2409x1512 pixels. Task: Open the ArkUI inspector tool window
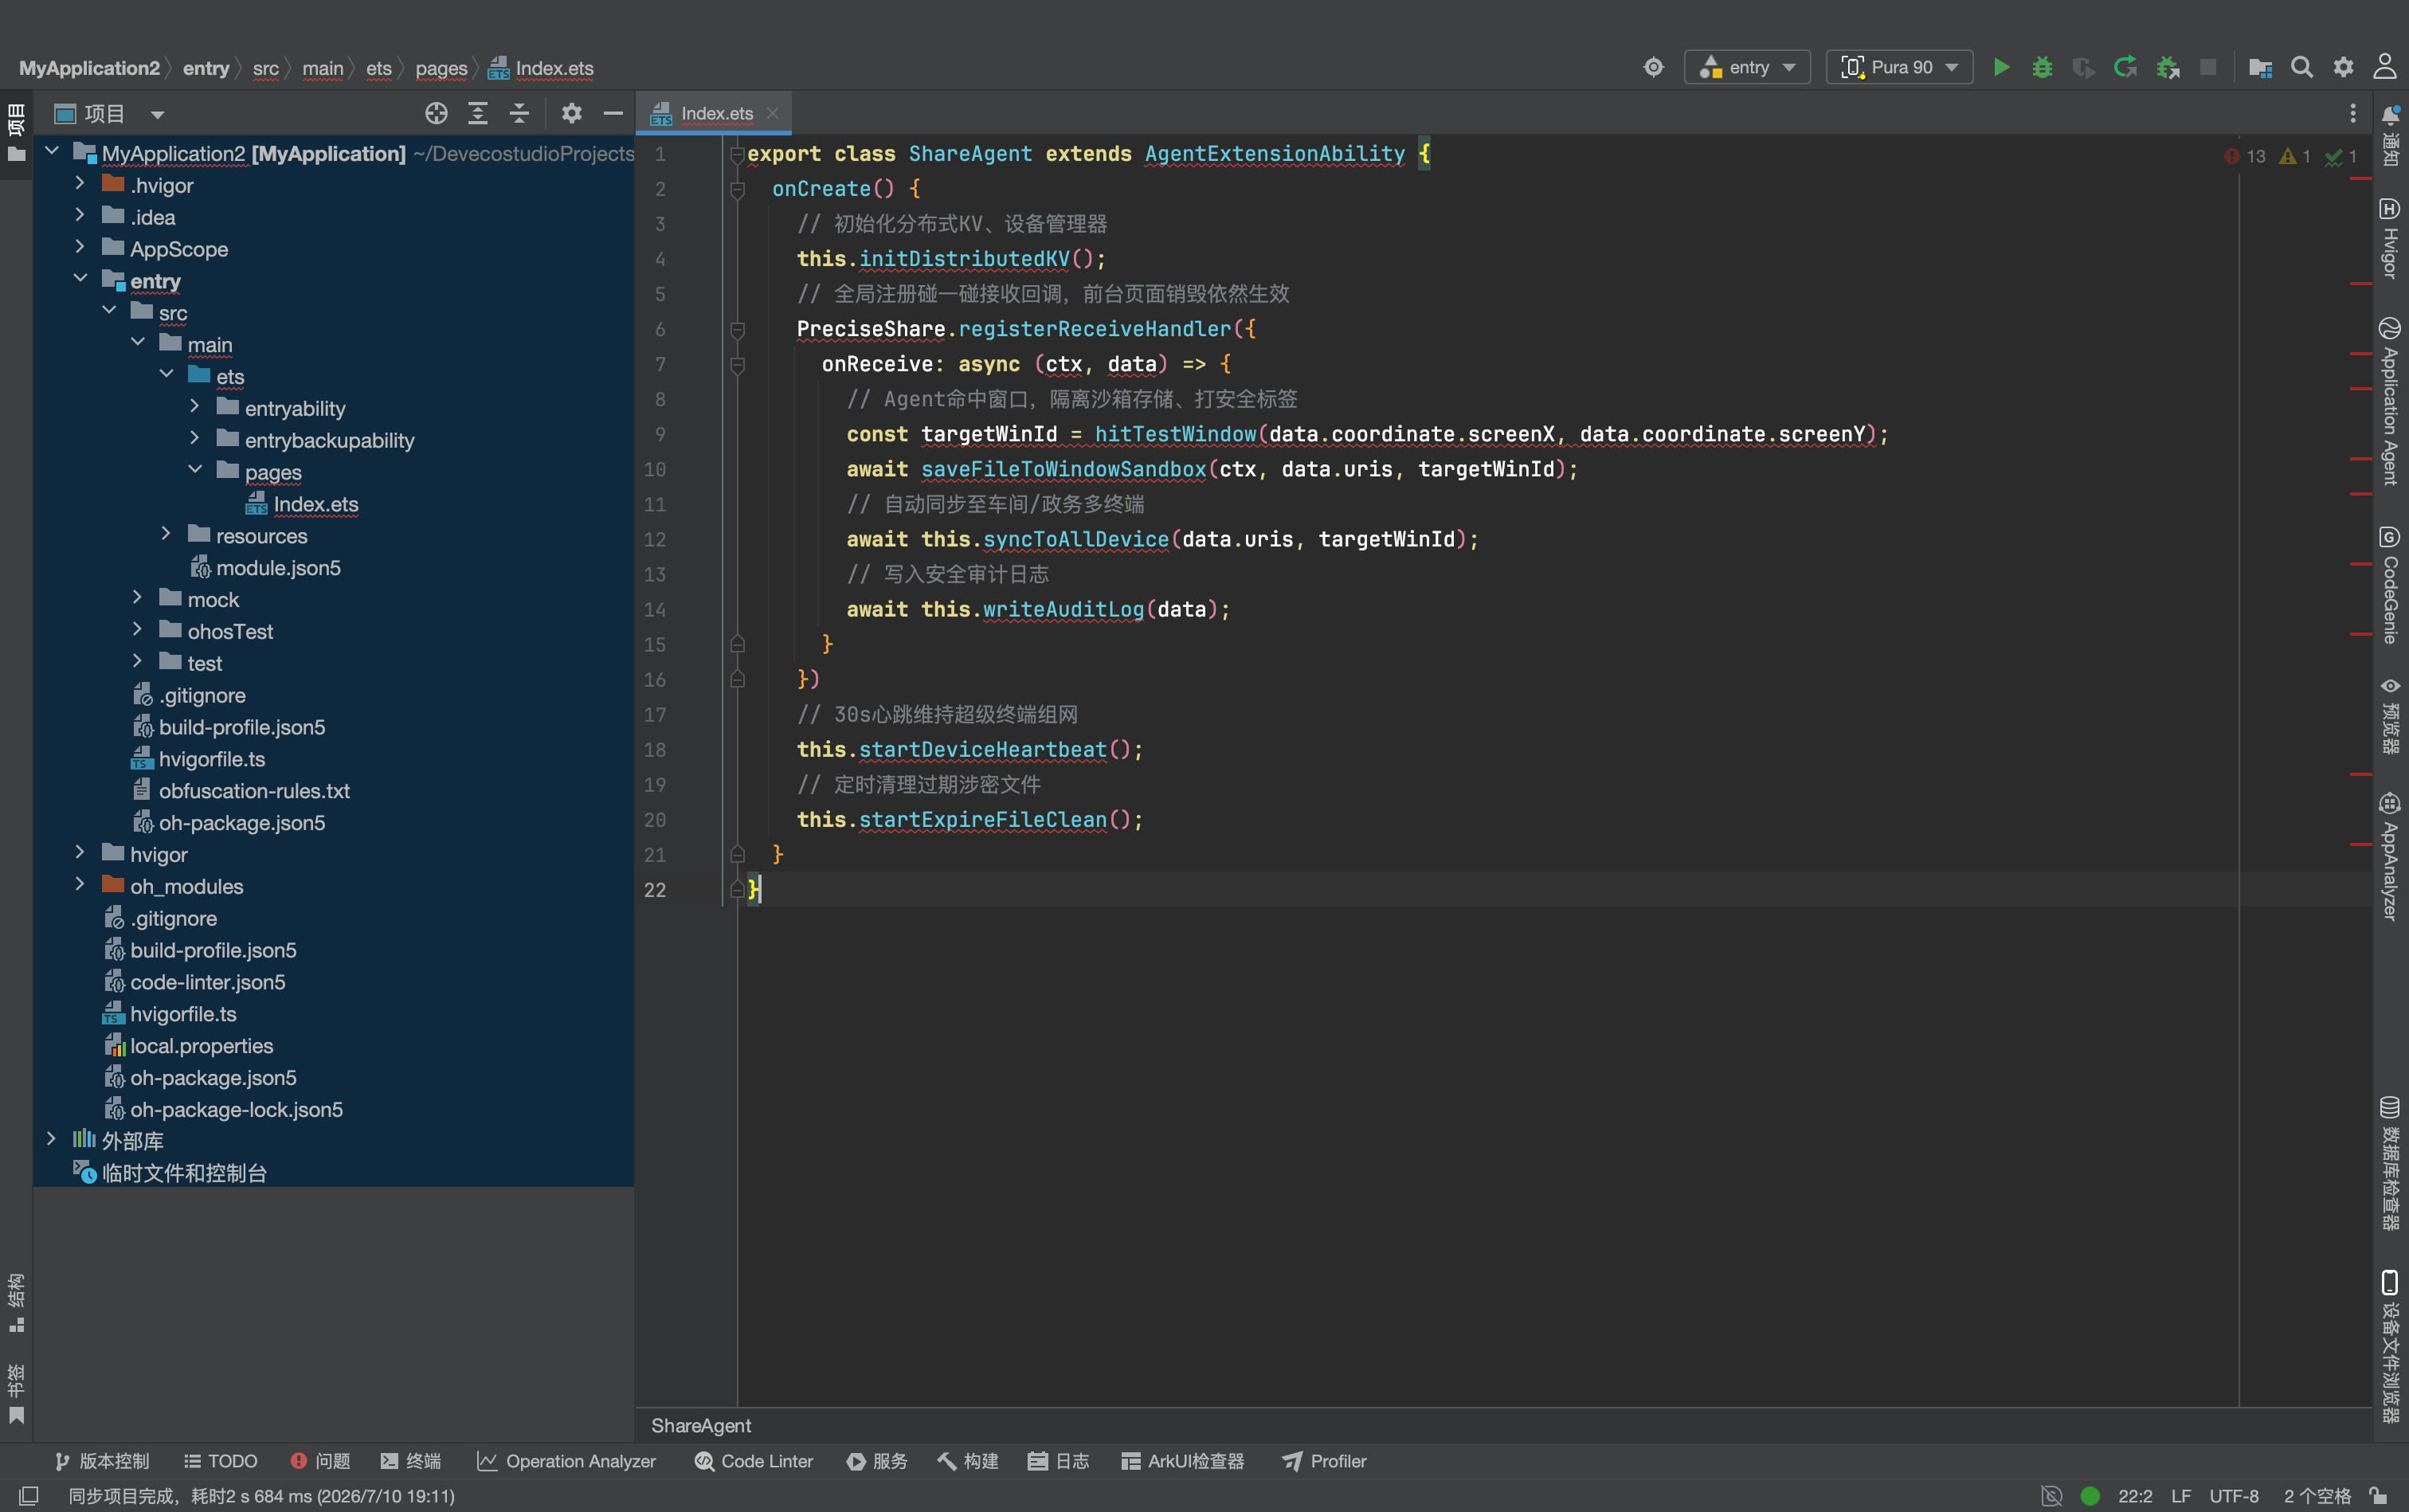(1183, 1461)
